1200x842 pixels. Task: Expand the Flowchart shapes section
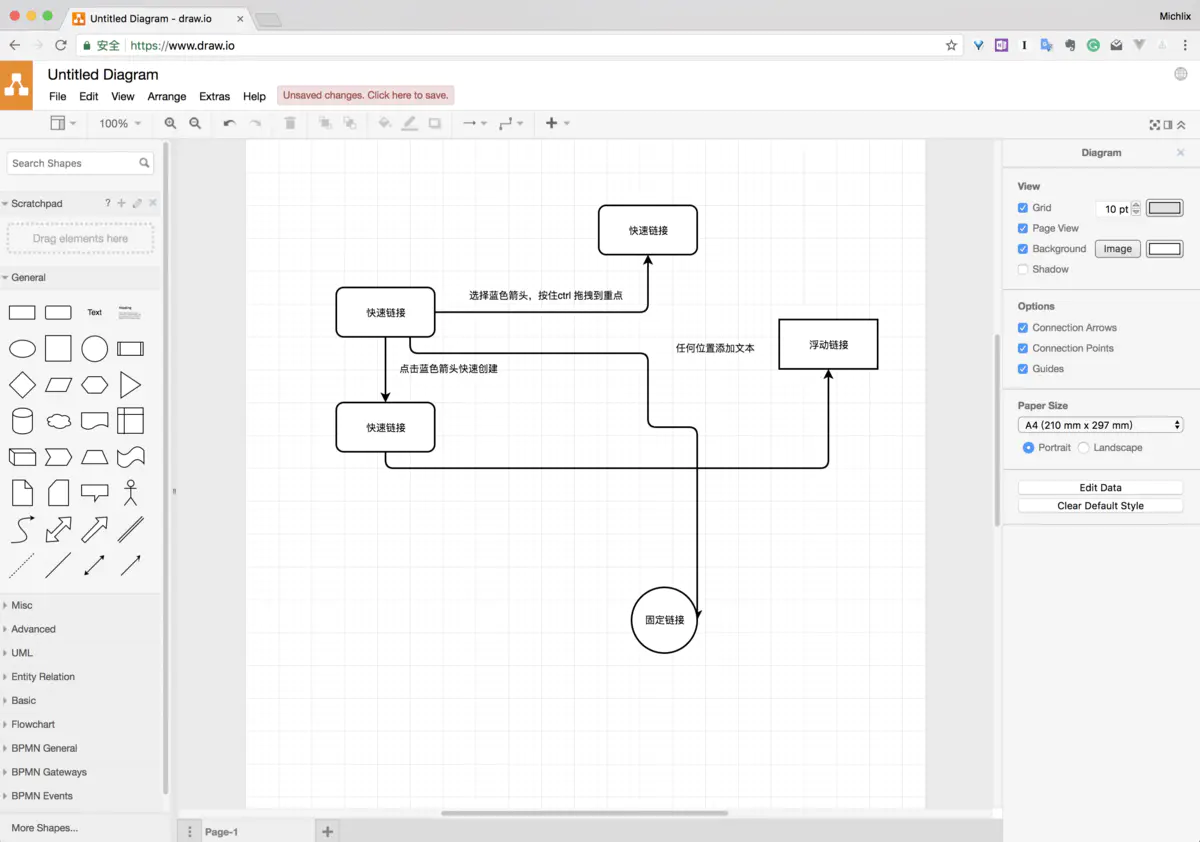32,724
